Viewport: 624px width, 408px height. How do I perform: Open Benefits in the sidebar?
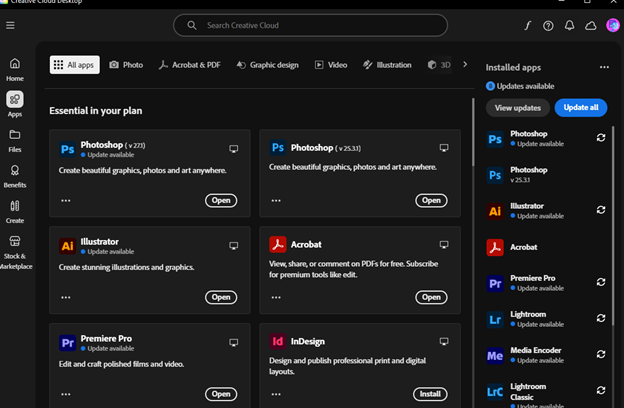[15, 176]
